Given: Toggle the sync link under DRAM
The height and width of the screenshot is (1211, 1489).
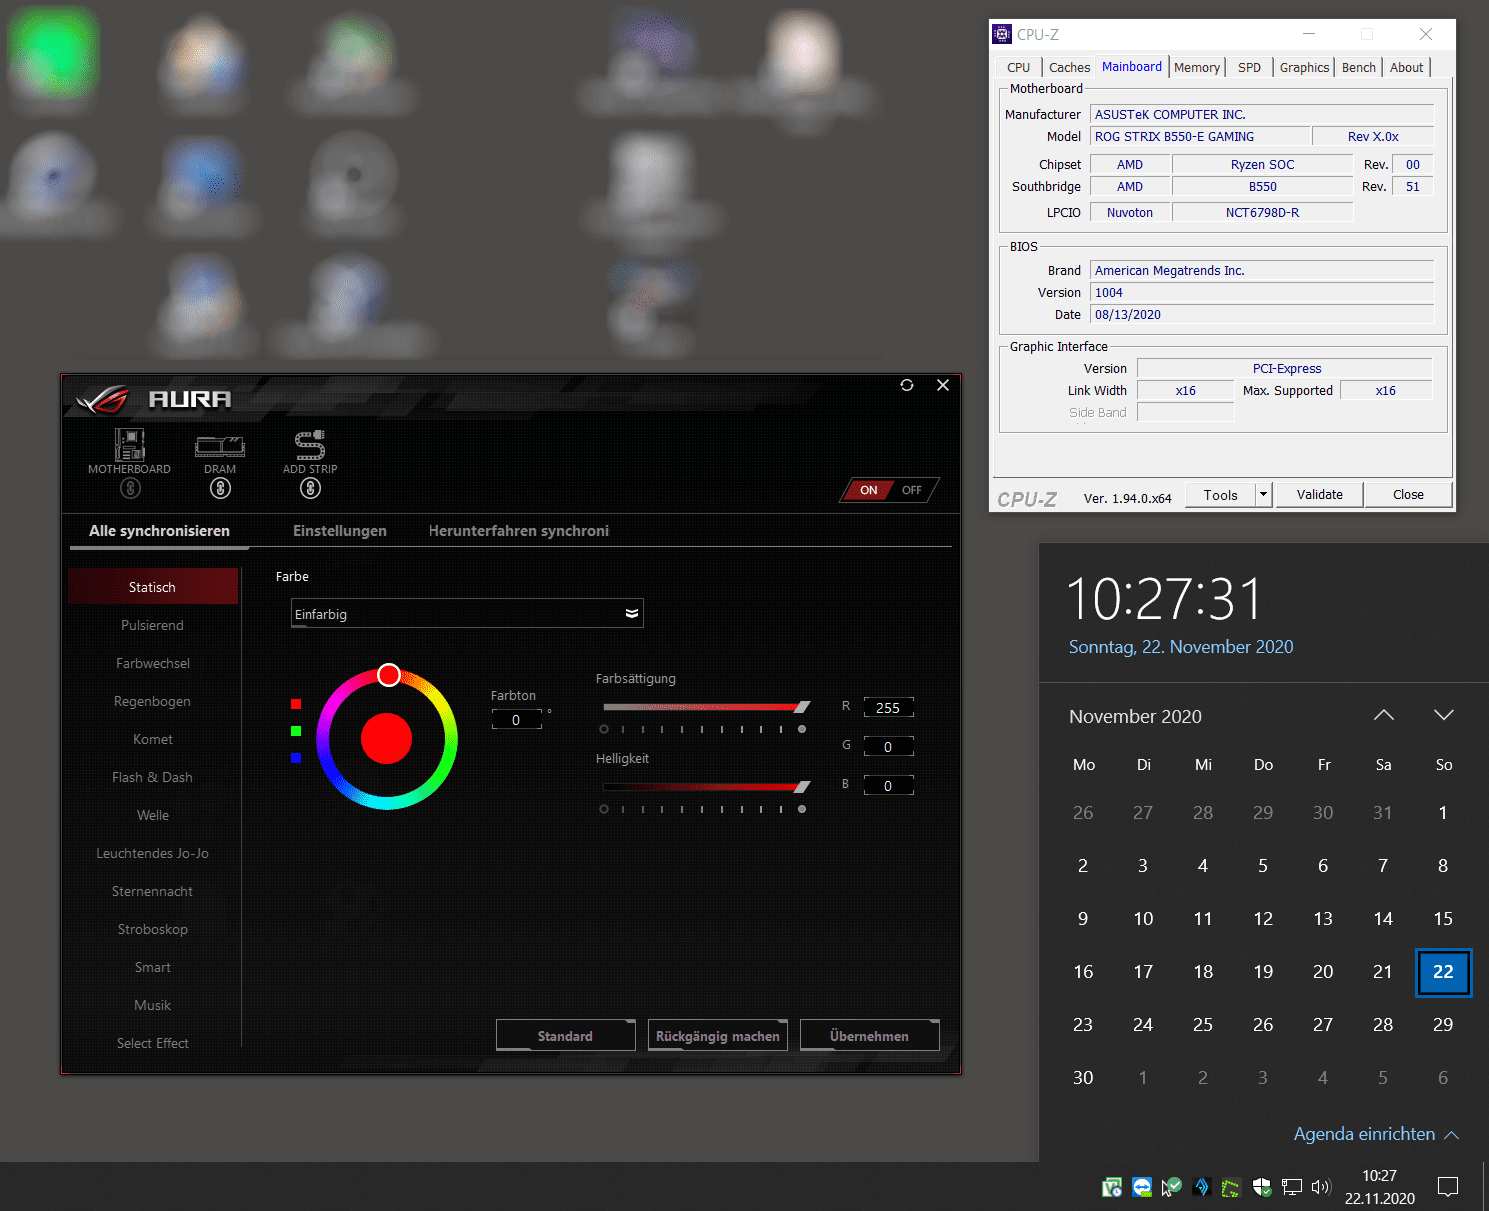Looking at the screenshot, I should (x=220, y=489).
